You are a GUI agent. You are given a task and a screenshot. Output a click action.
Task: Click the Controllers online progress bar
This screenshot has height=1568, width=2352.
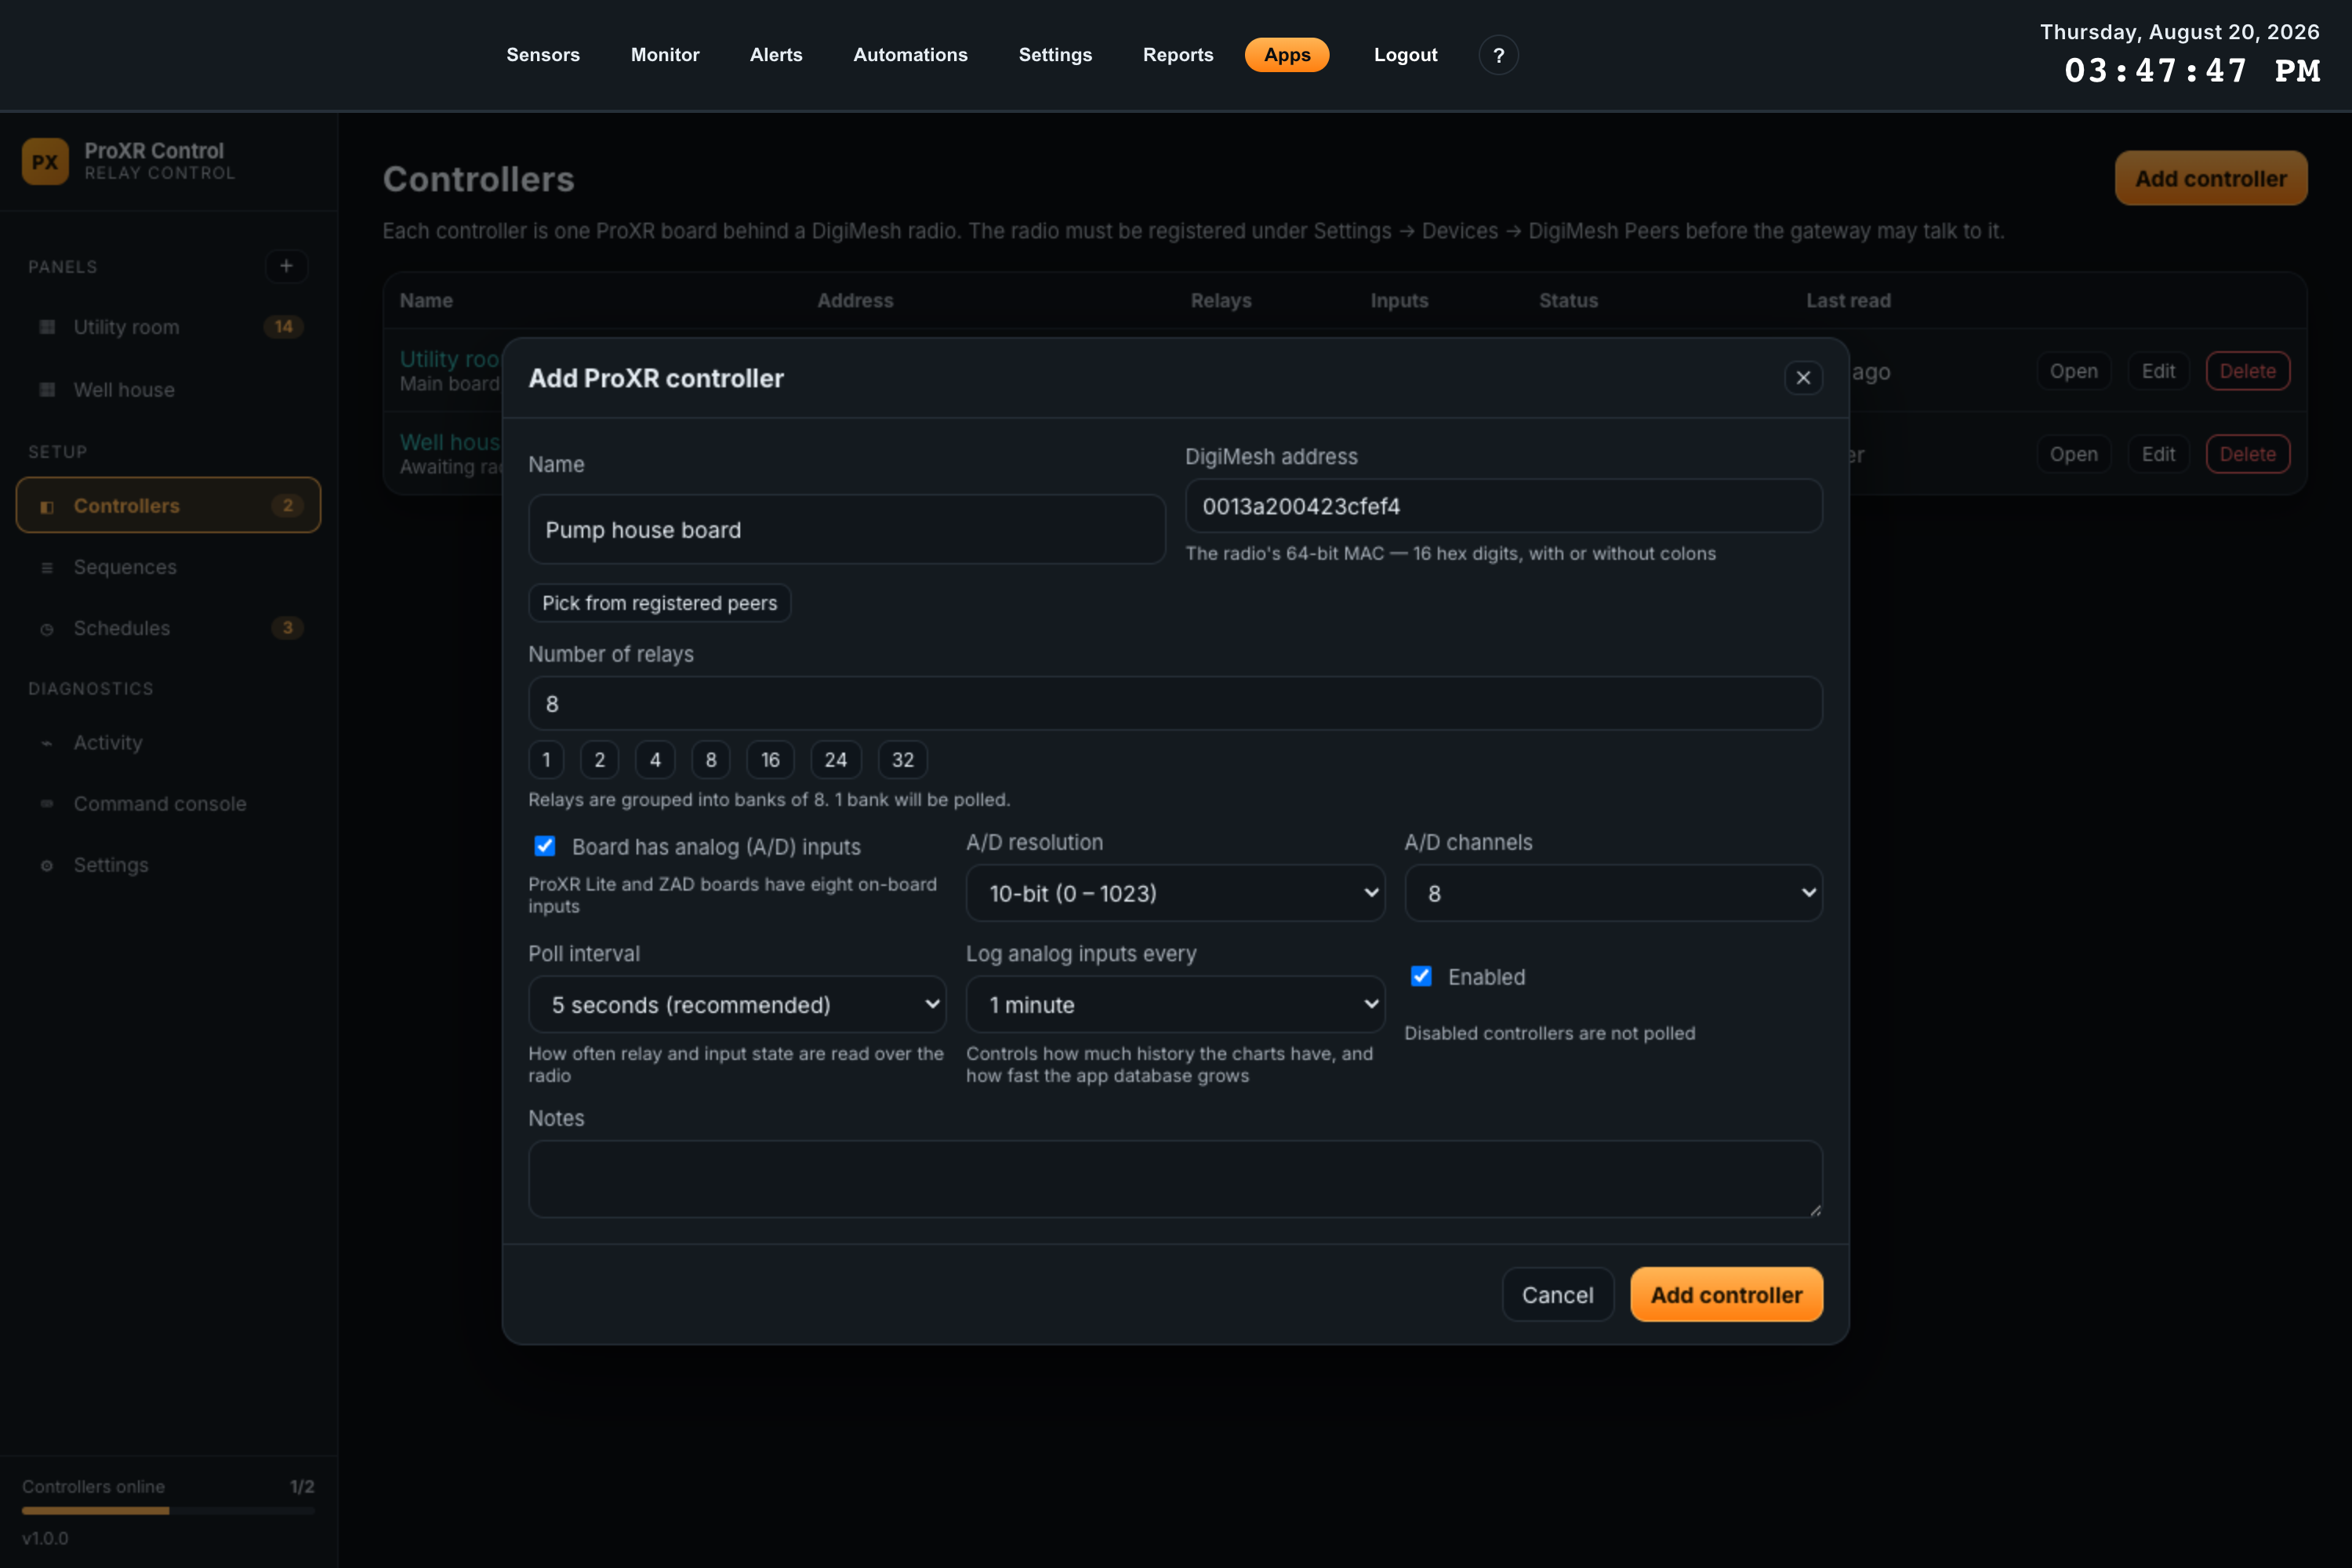pyautogui.click(x=168, y=1510)
